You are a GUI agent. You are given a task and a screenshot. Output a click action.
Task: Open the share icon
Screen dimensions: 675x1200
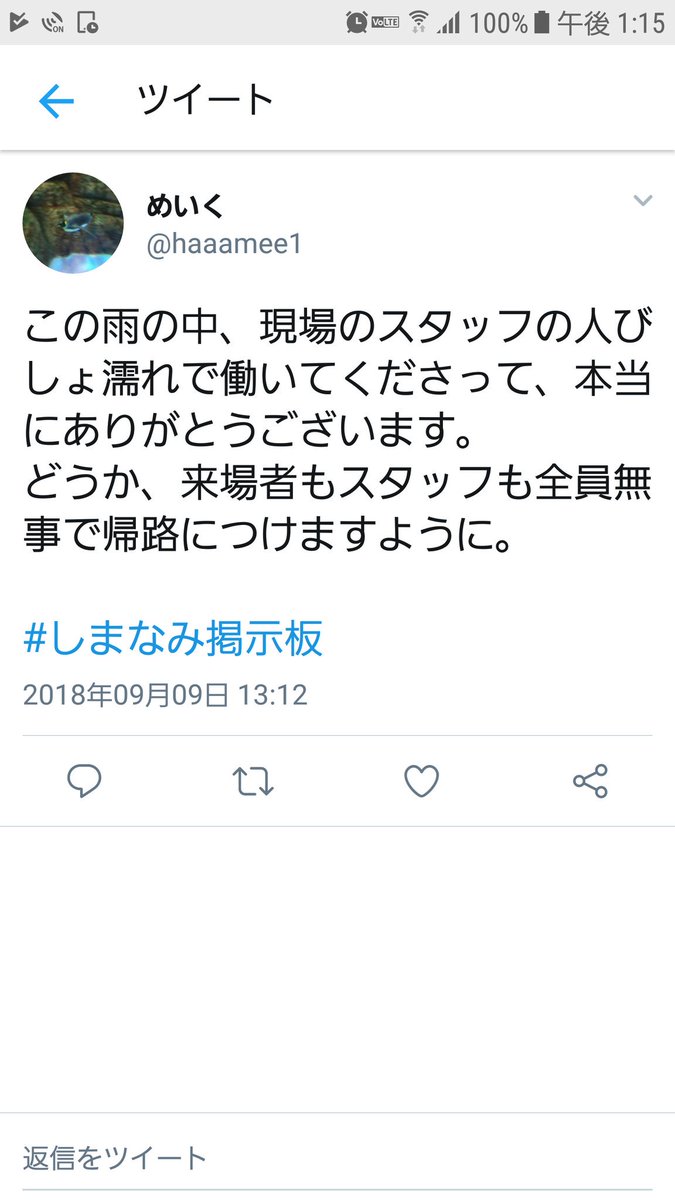[590, 782]
